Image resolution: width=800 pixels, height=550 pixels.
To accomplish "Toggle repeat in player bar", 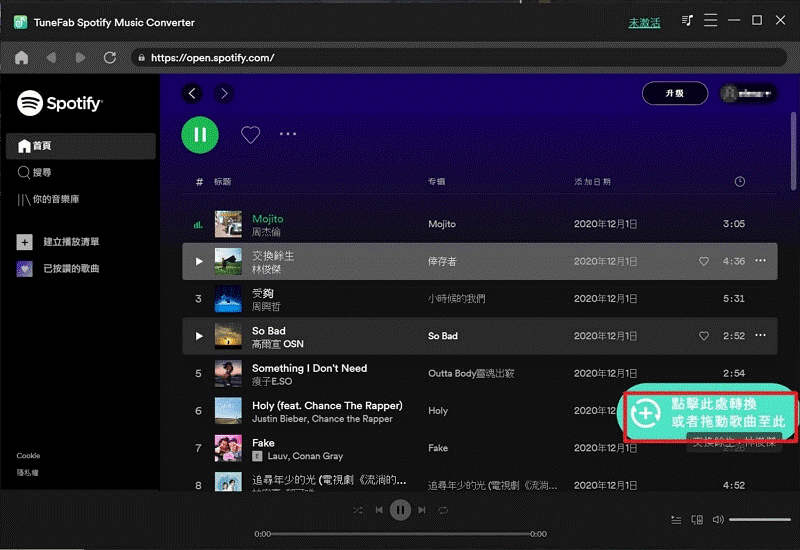I will coord(443,510).
